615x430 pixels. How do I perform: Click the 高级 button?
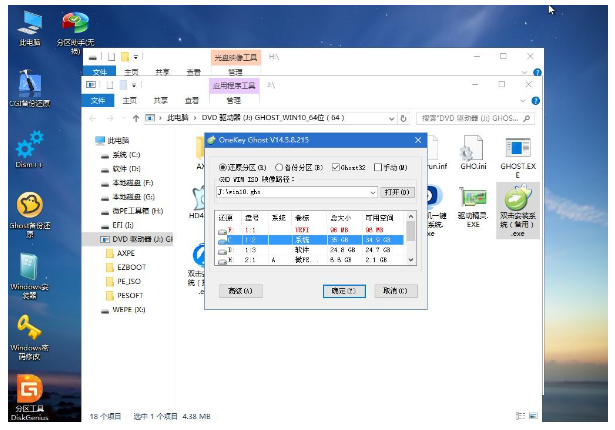pos(240,291)
